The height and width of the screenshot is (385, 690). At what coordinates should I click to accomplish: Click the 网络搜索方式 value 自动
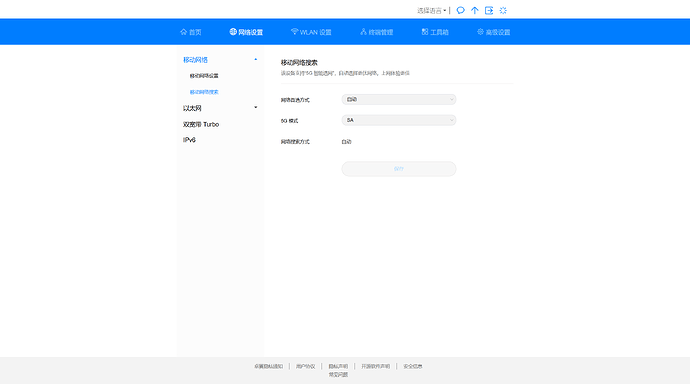tap(346, 142)
